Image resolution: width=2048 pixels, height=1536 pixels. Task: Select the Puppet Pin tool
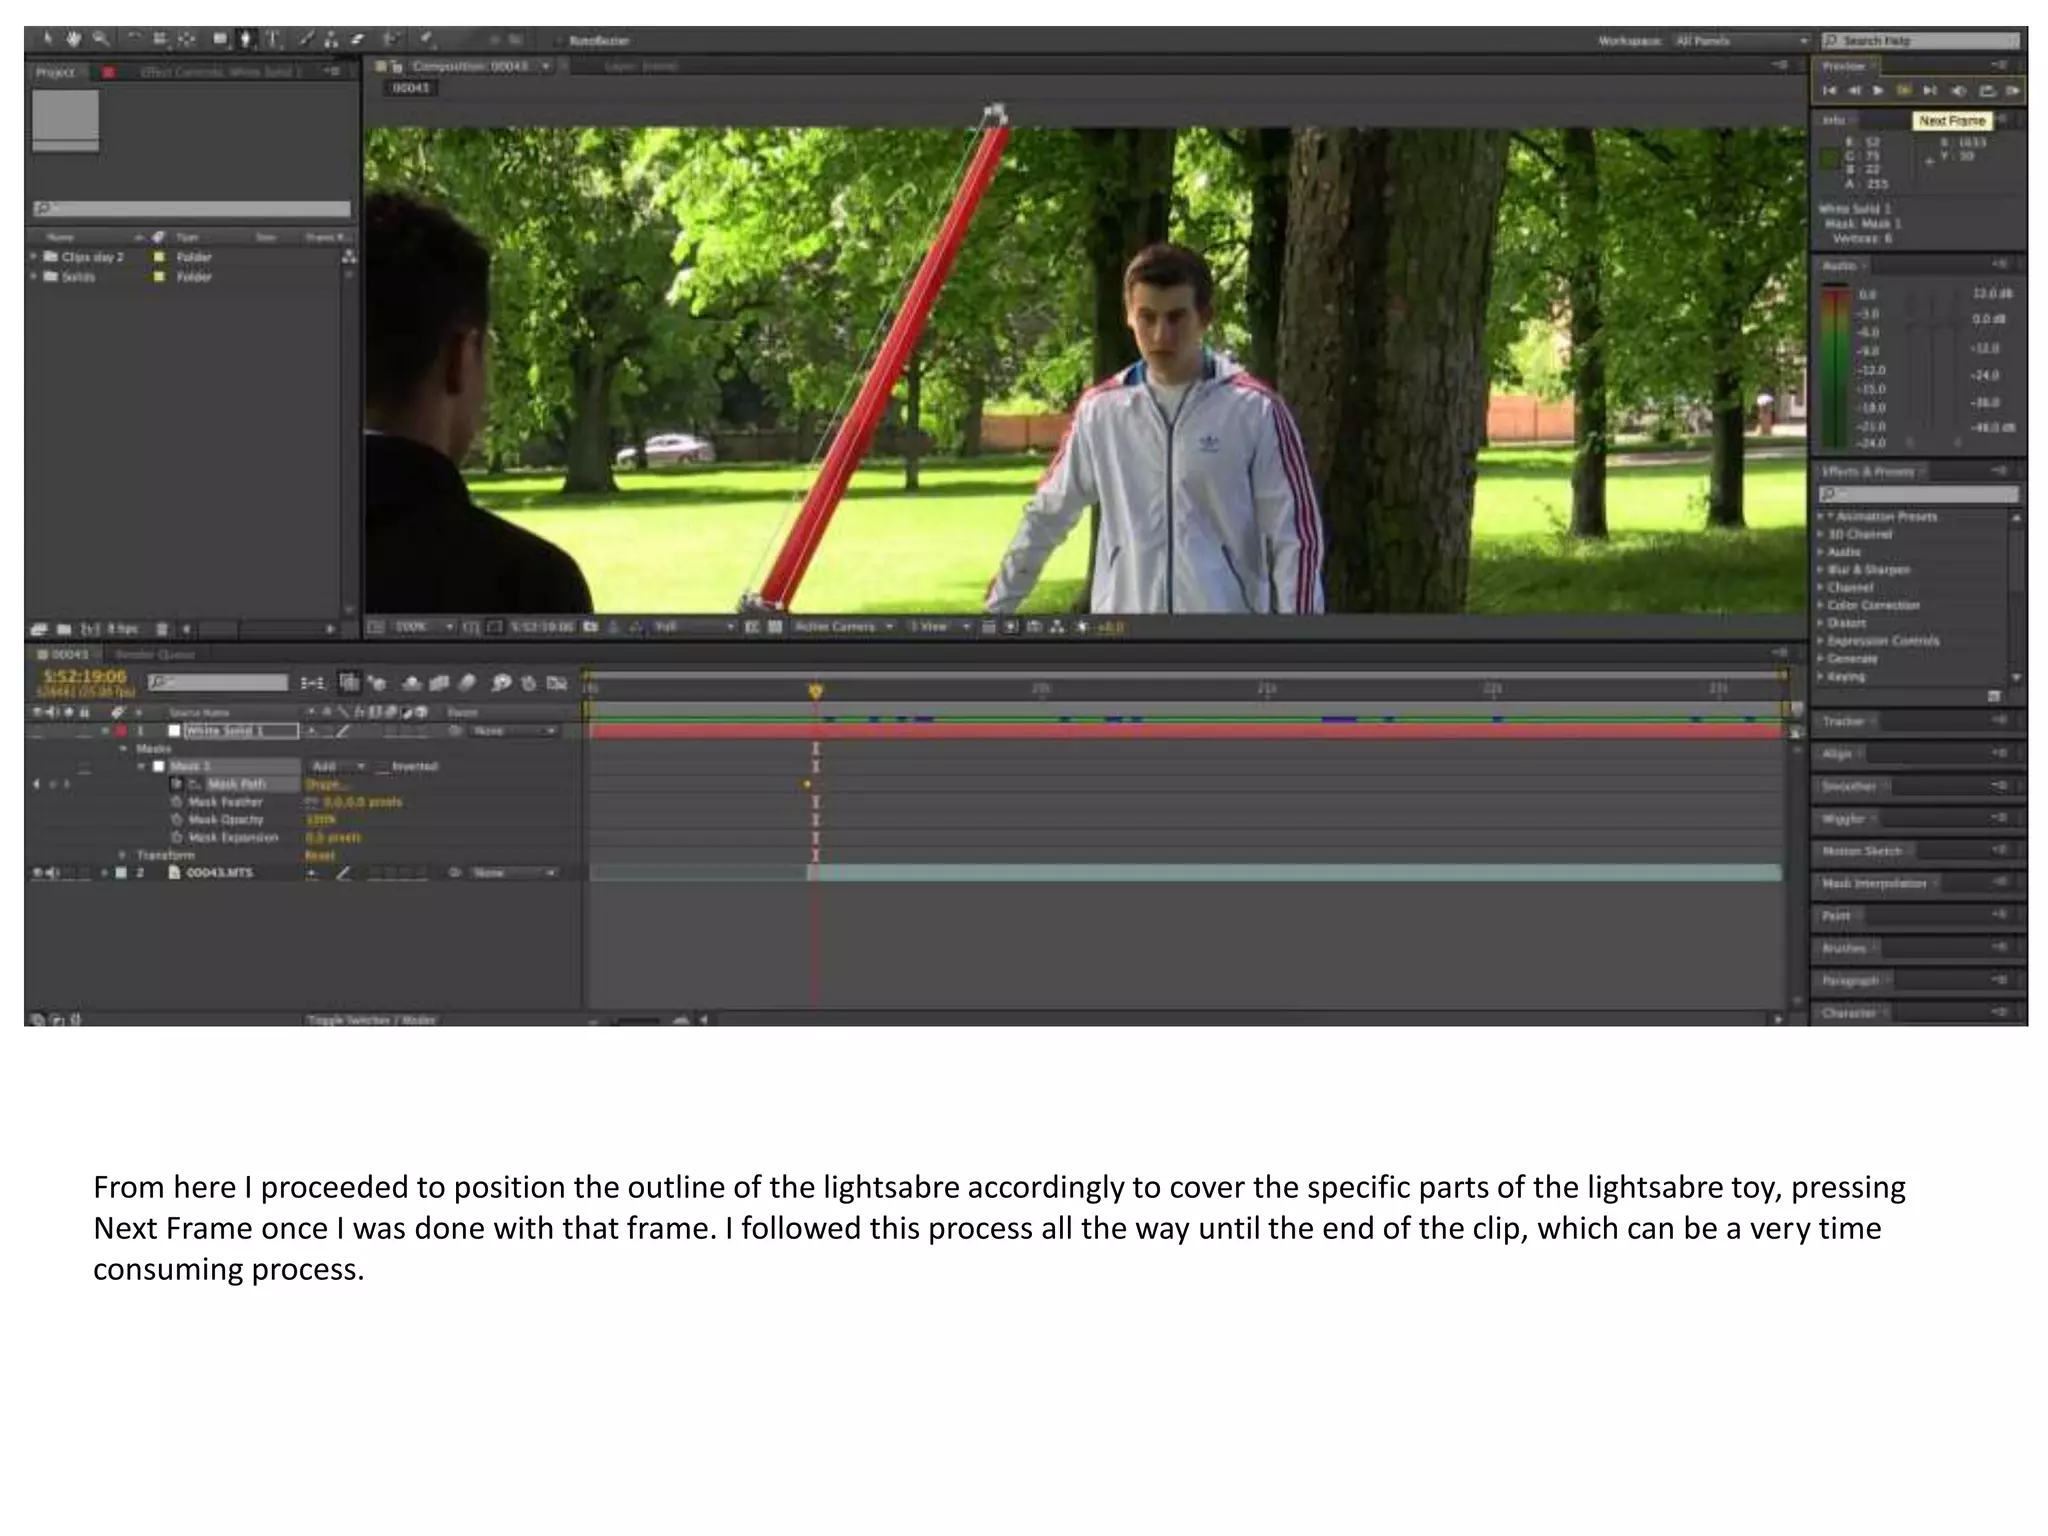[x=428, y=39]
